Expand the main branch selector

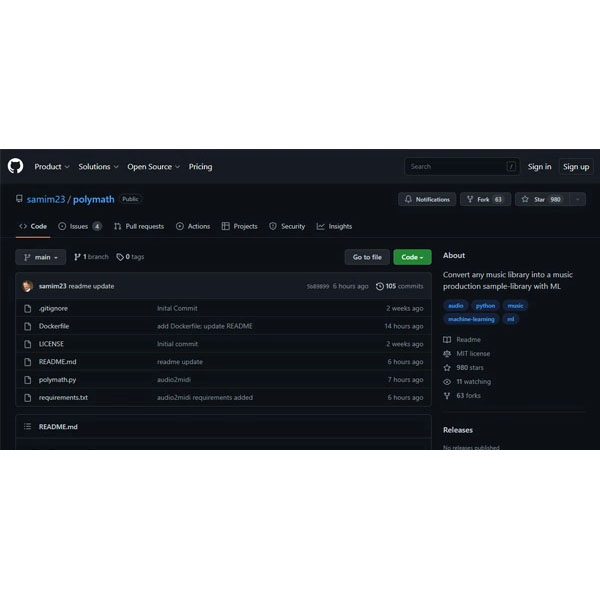[x=41, y=257]
